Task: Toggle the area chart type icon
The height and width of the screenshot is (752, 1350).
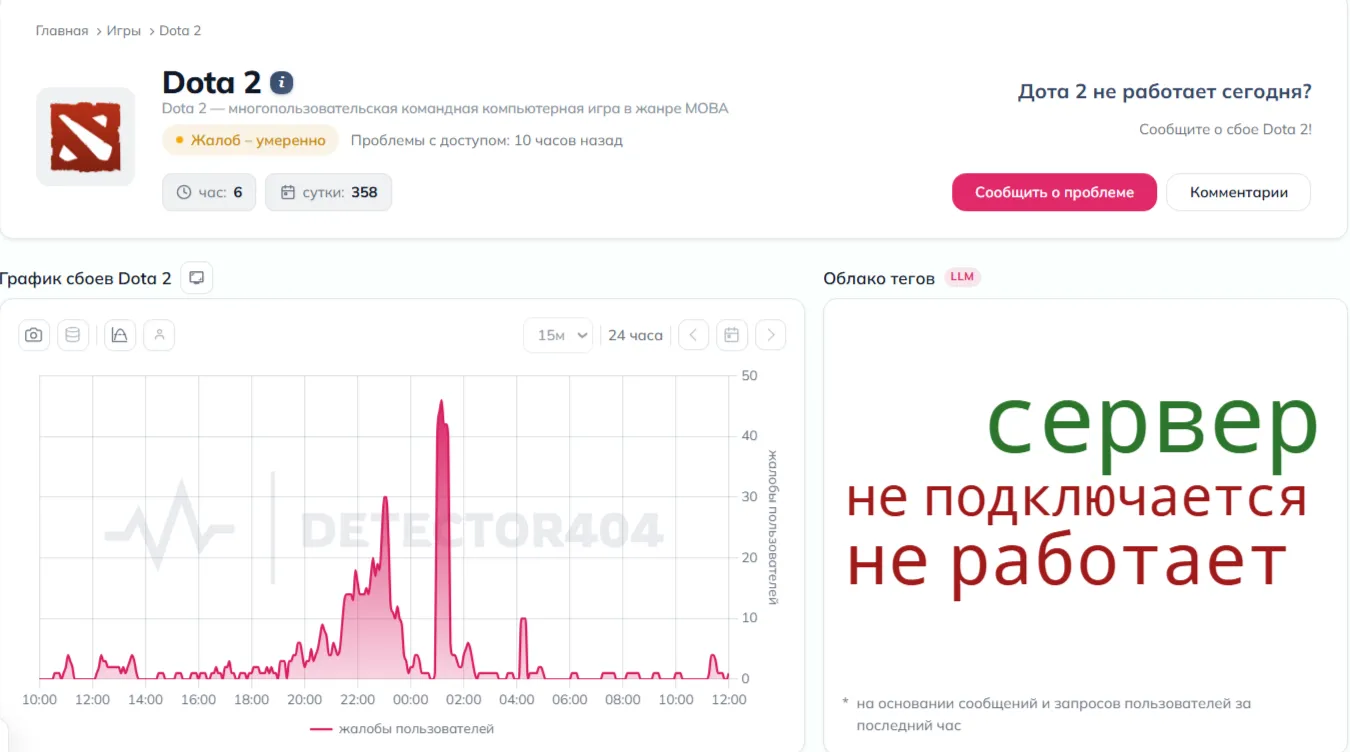Action: (x=120, y=335)
